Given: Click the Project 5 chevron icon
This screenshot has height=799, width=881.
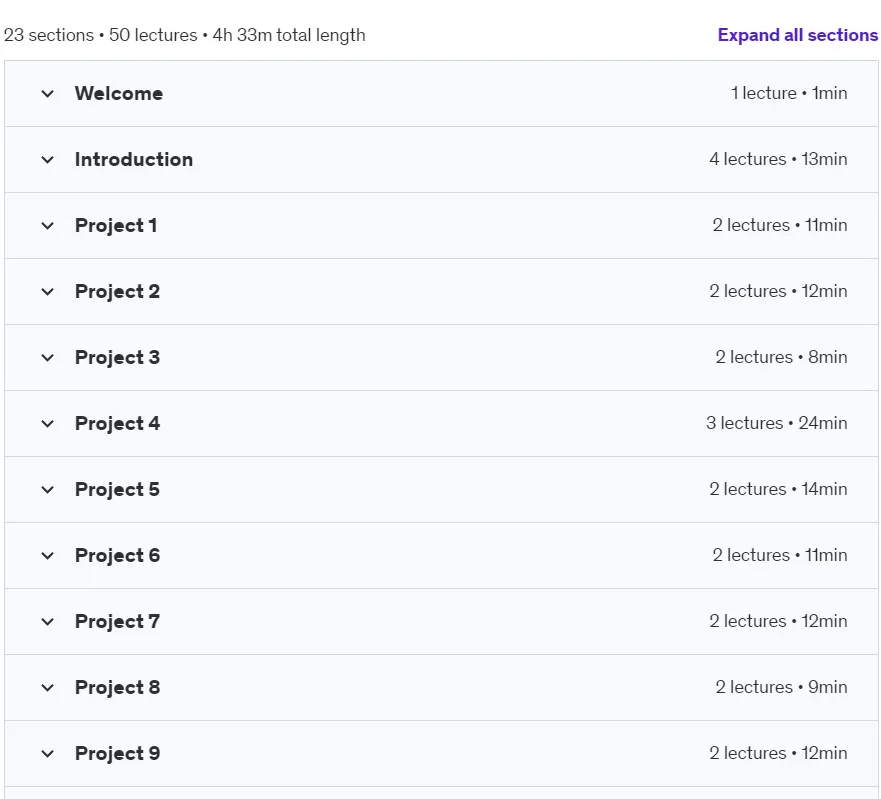Looking at the screenshot, I should (48, 490).
